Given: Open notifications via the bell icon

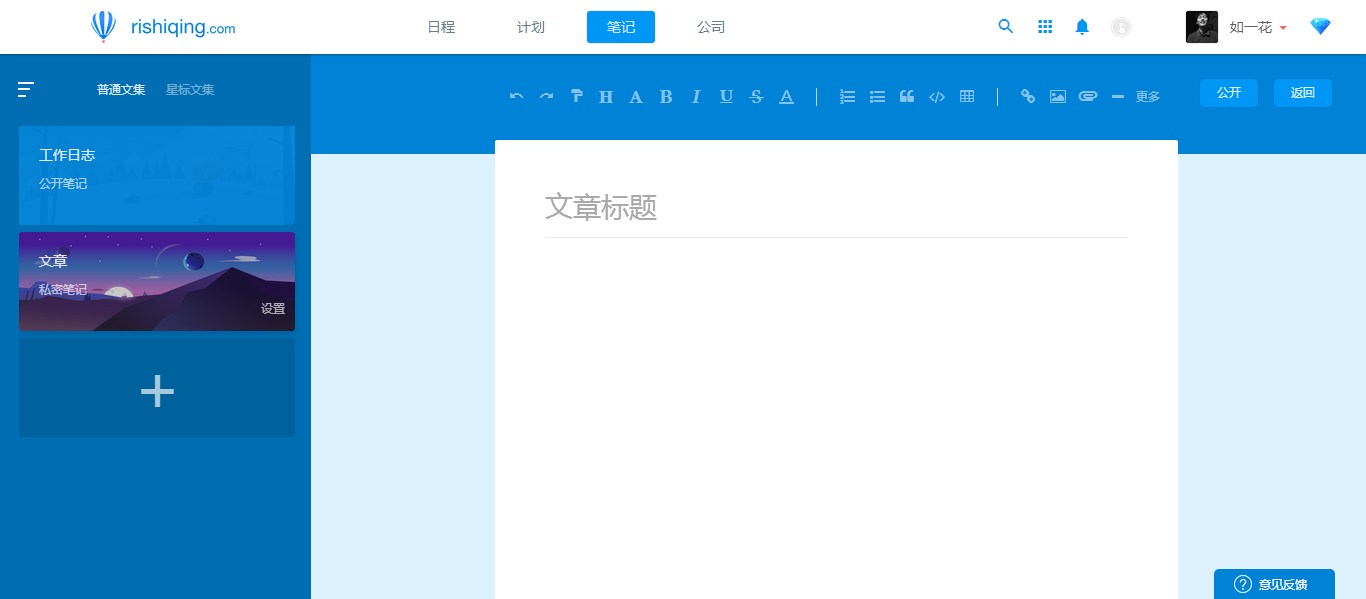Looking at the screenshot, I should (1082, 27).
